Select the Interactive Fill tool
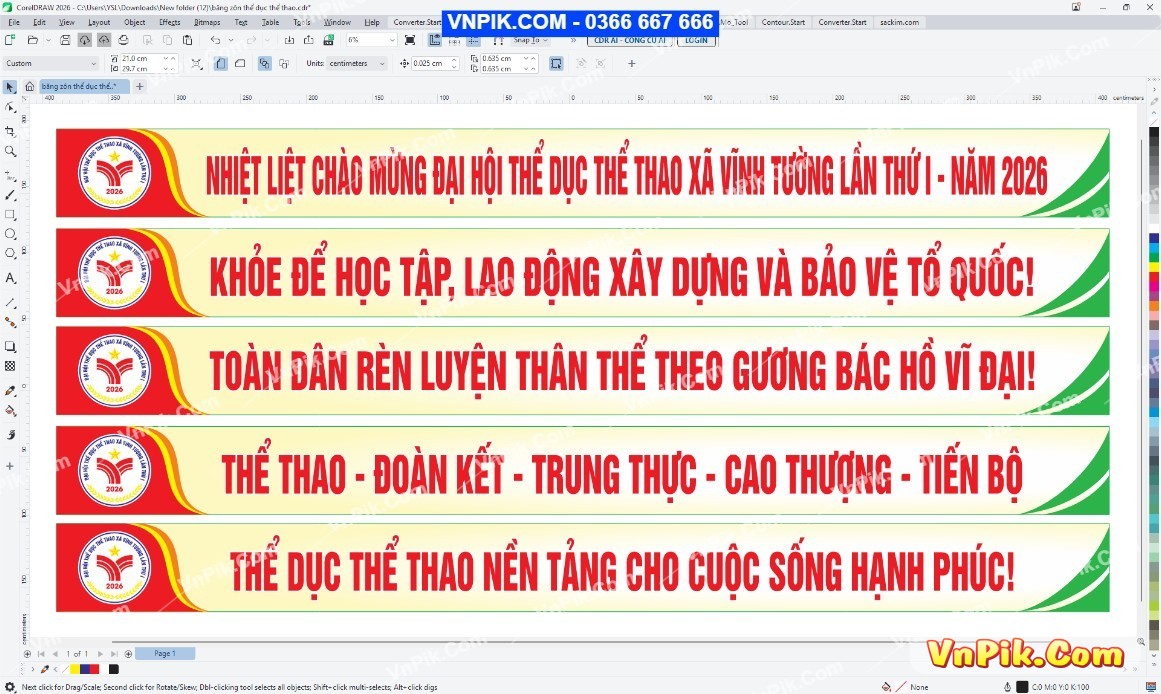Viewport: 1161px width, 694px height. coord(10,410)
